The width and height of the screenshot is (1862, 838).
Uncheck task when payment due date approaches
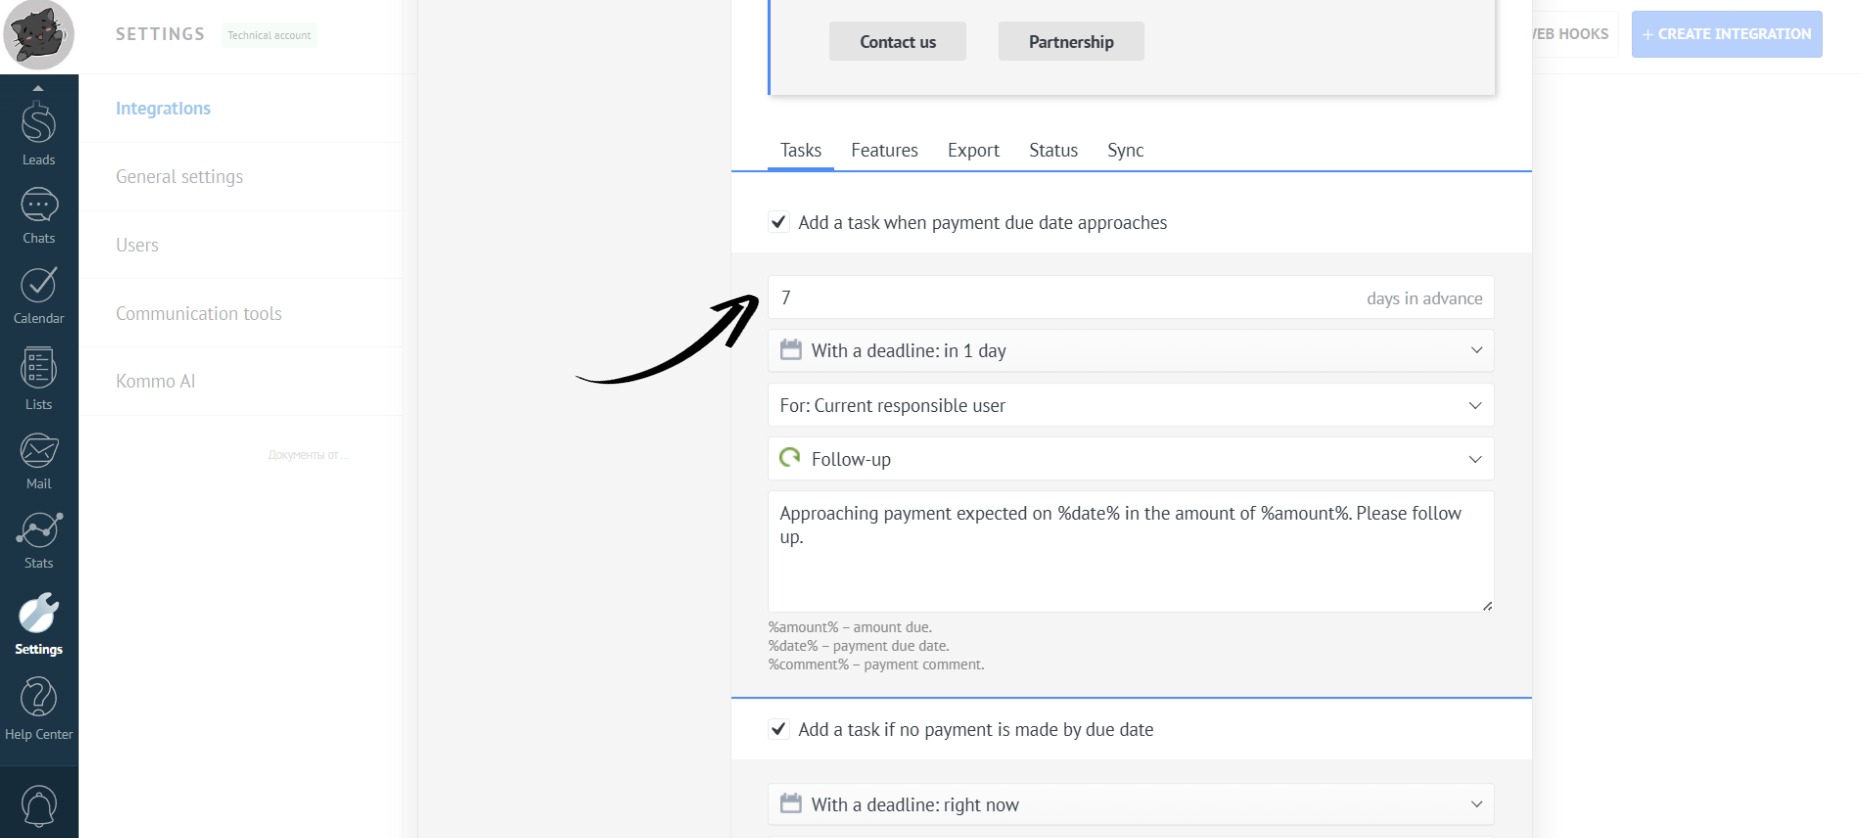(x=778, y=222)
